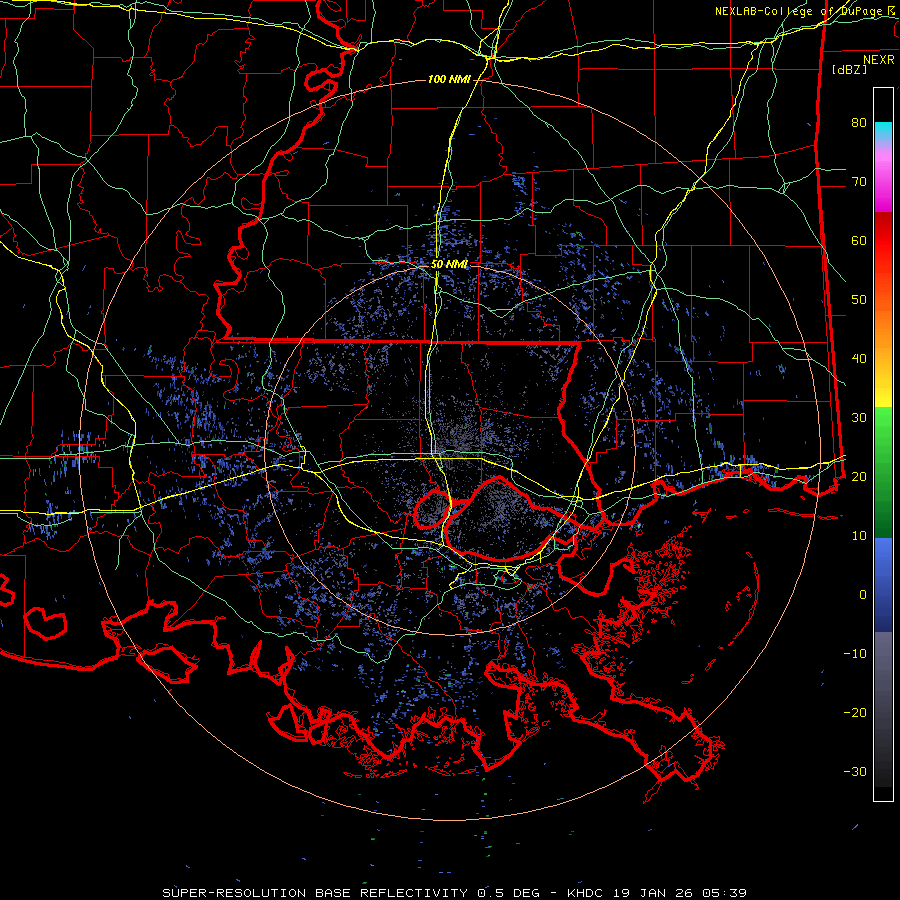Screen dimensions: 900x900
Task: Click the 20 value on the dBZ scale
Action: tap(859, 476)
